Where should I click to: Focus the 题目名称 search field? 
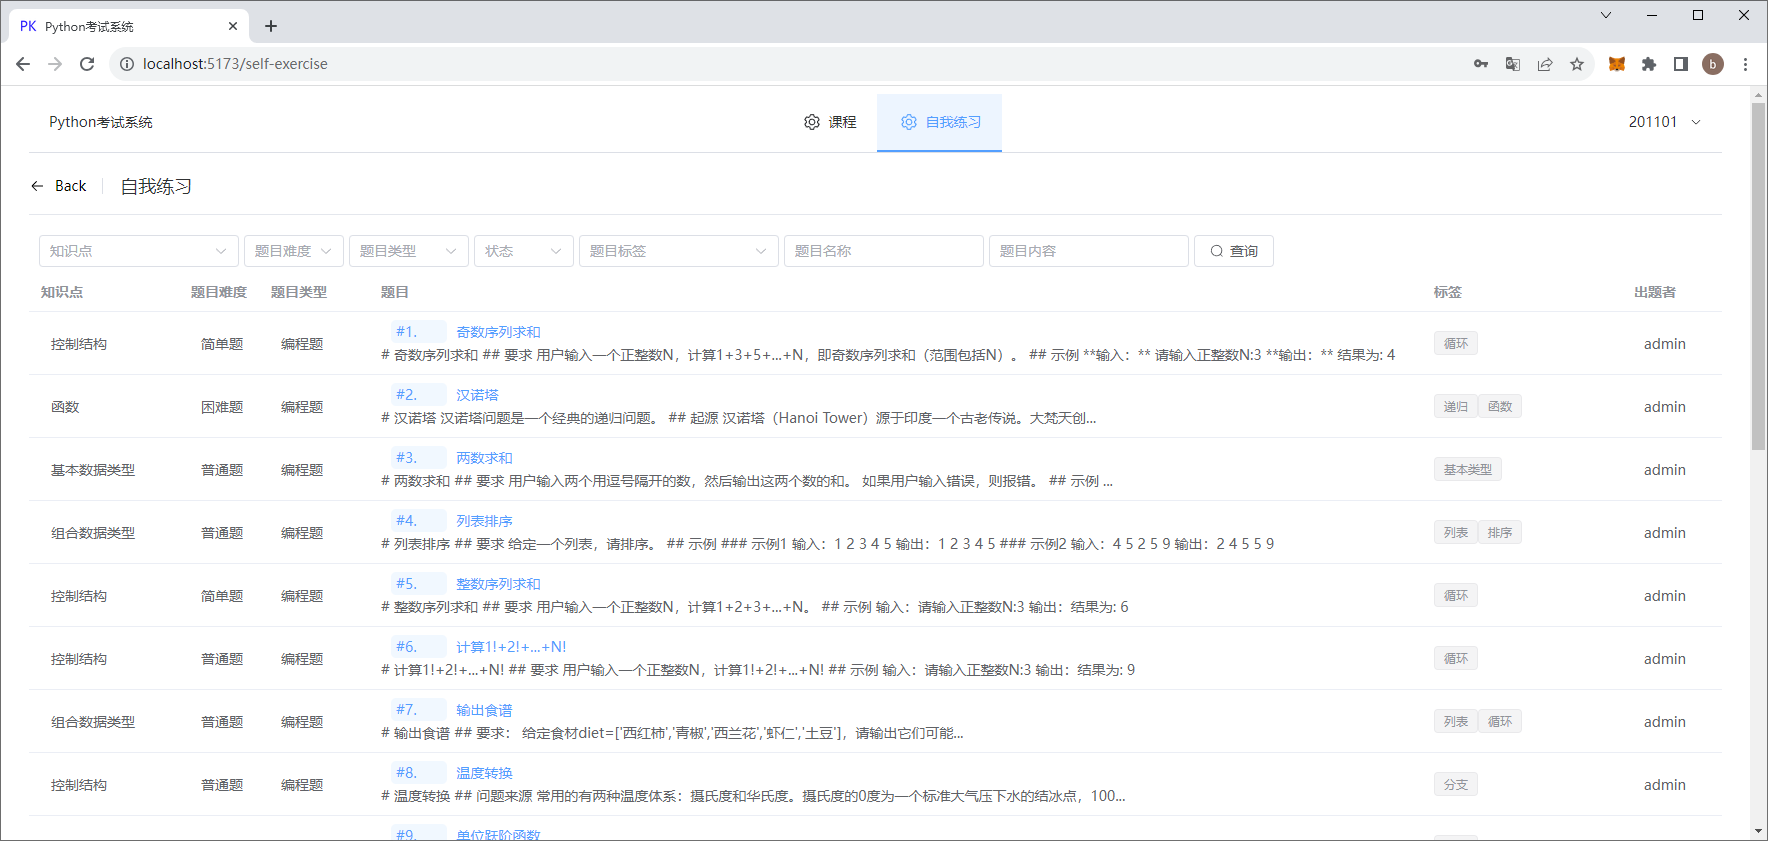pos(884,251)
